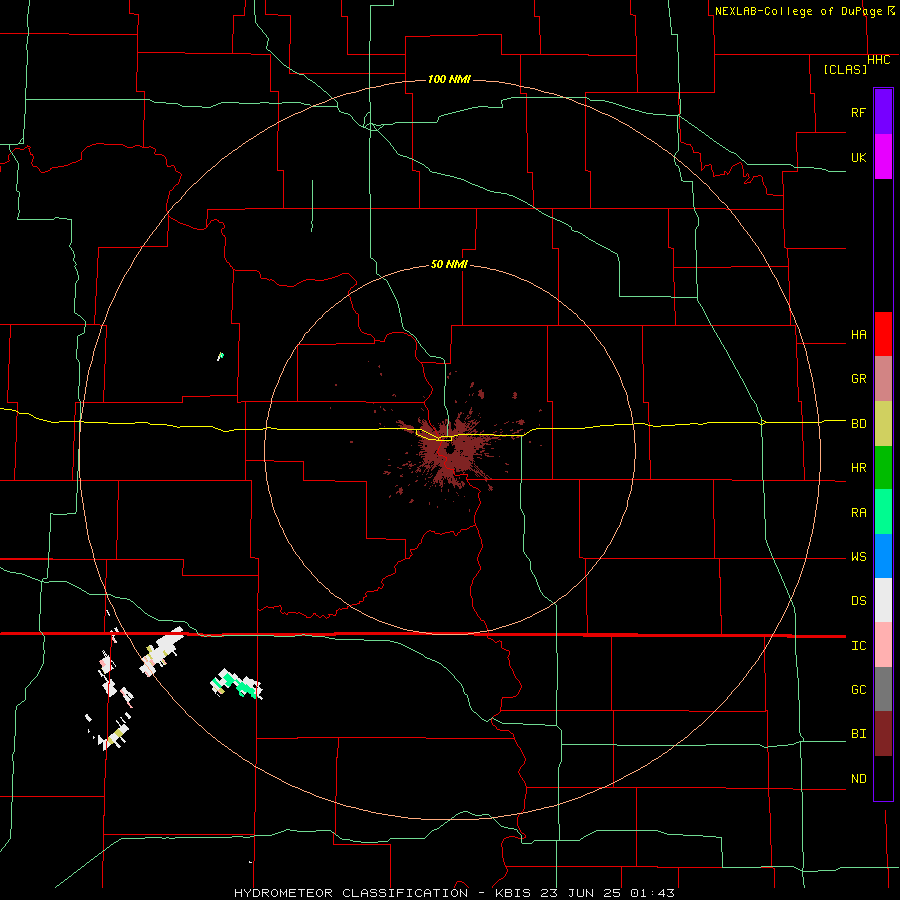Click the gray GC legend swatch
The height and width of the screenshot is (900, 900).
click(x=883, y=689)
